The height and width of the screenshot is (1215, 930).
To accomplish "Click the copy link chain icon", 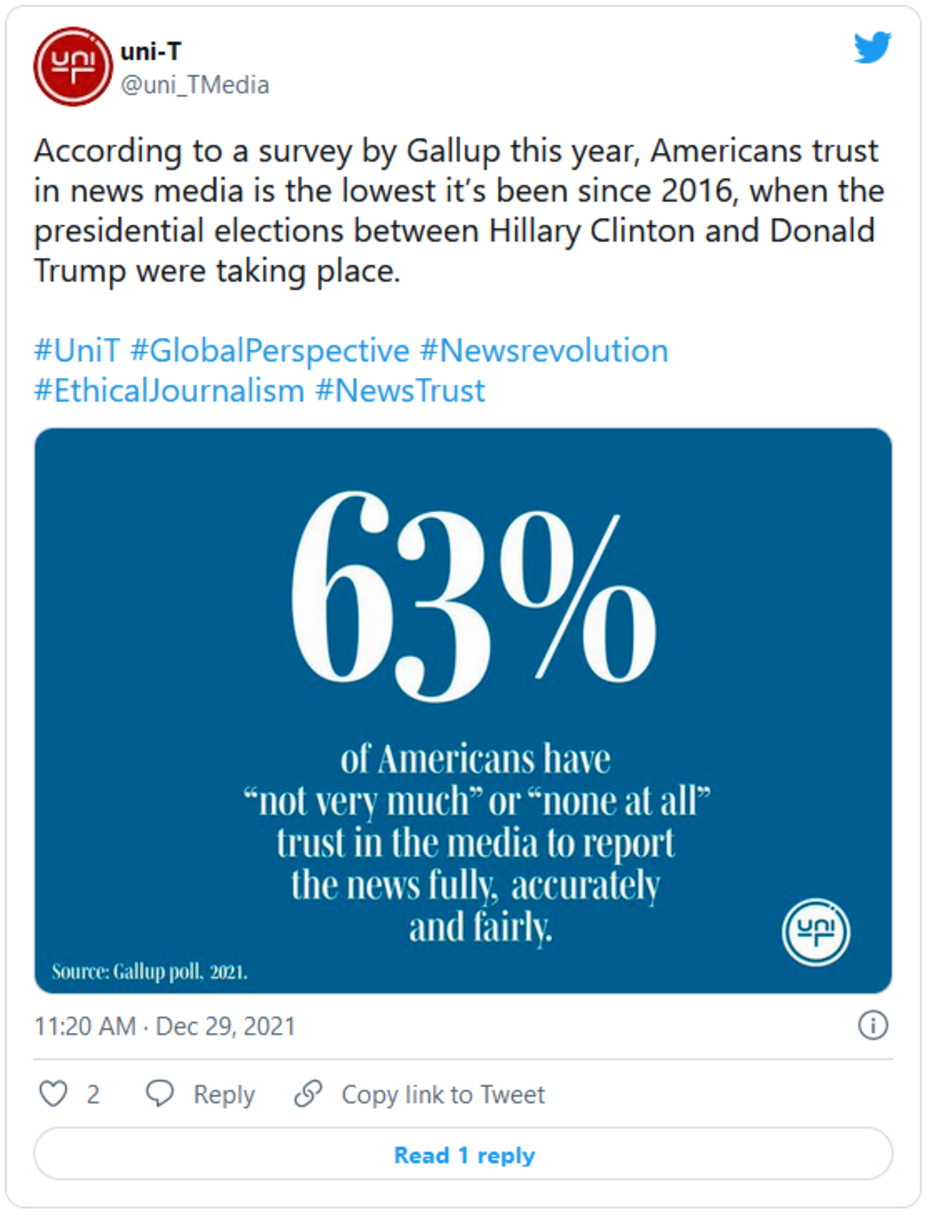I will tap(308, 1094).
